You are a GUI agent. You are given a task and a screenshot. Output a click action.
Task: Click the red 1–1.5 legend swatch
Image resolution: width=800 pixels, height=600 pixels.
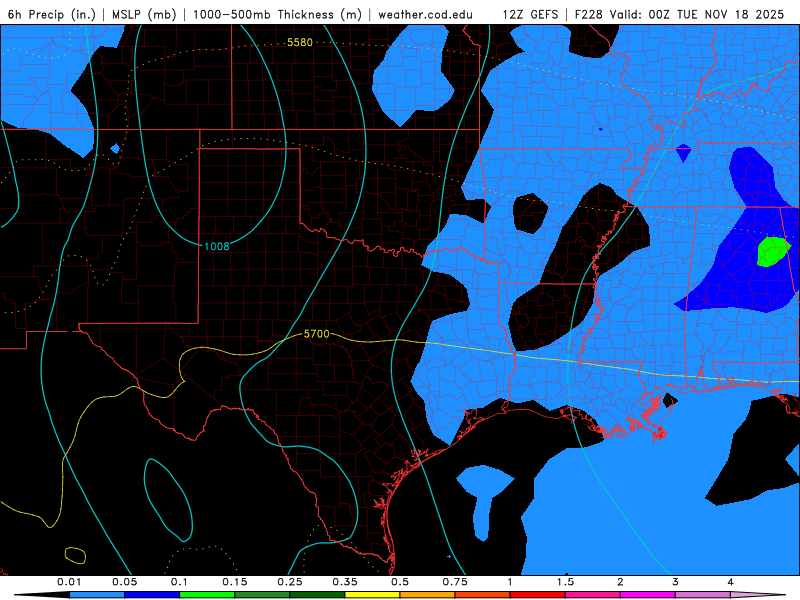click(538, 595)
